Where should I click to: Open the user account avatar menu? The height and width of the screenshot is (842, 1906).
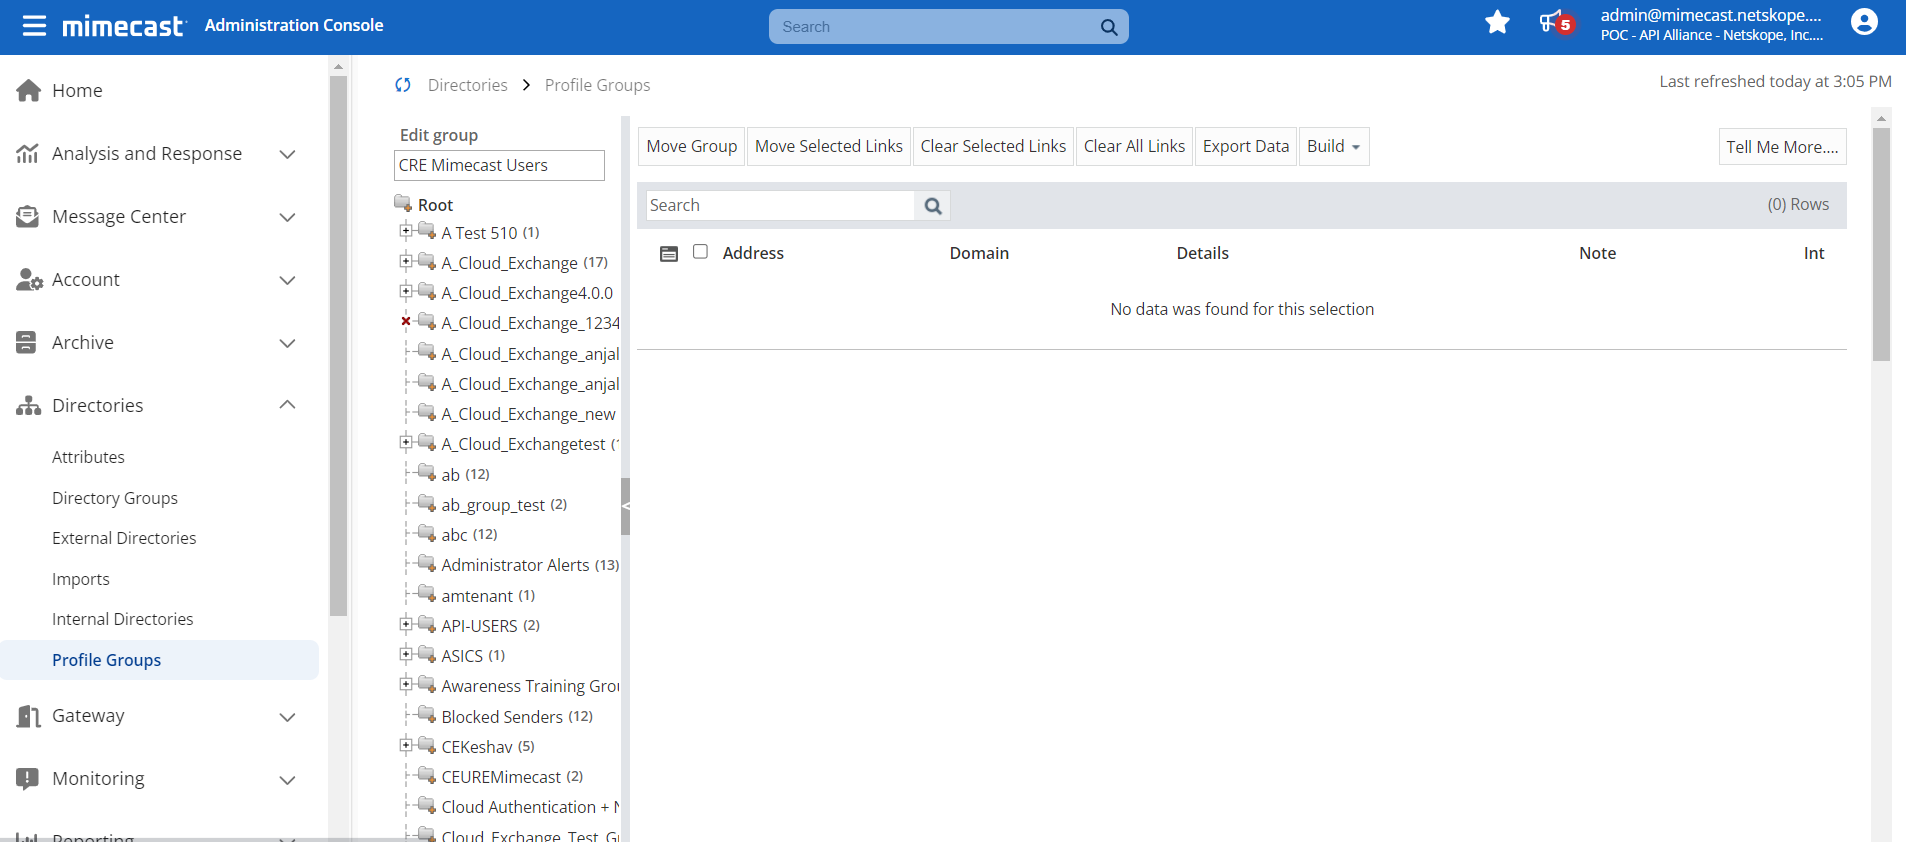point(1864,22)
